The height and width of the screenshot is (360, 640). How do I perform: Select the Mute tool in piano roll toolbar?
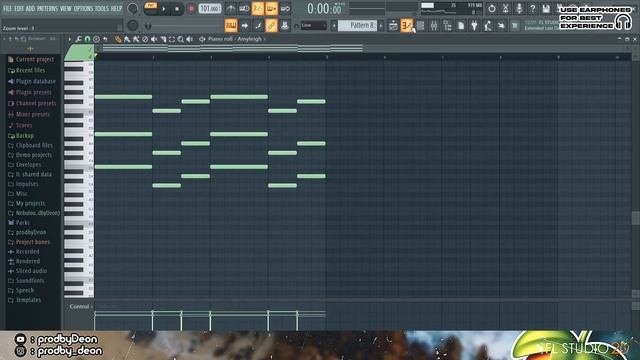tap(154, 39)
